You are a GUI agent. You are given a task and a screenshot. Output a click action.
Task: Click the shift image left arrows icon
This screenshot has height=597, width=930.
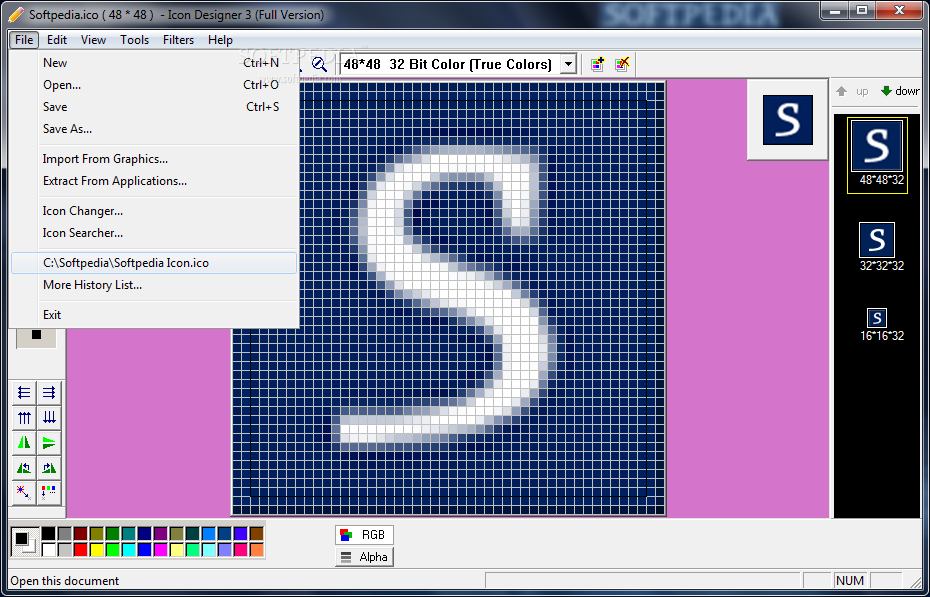[24, 392]
